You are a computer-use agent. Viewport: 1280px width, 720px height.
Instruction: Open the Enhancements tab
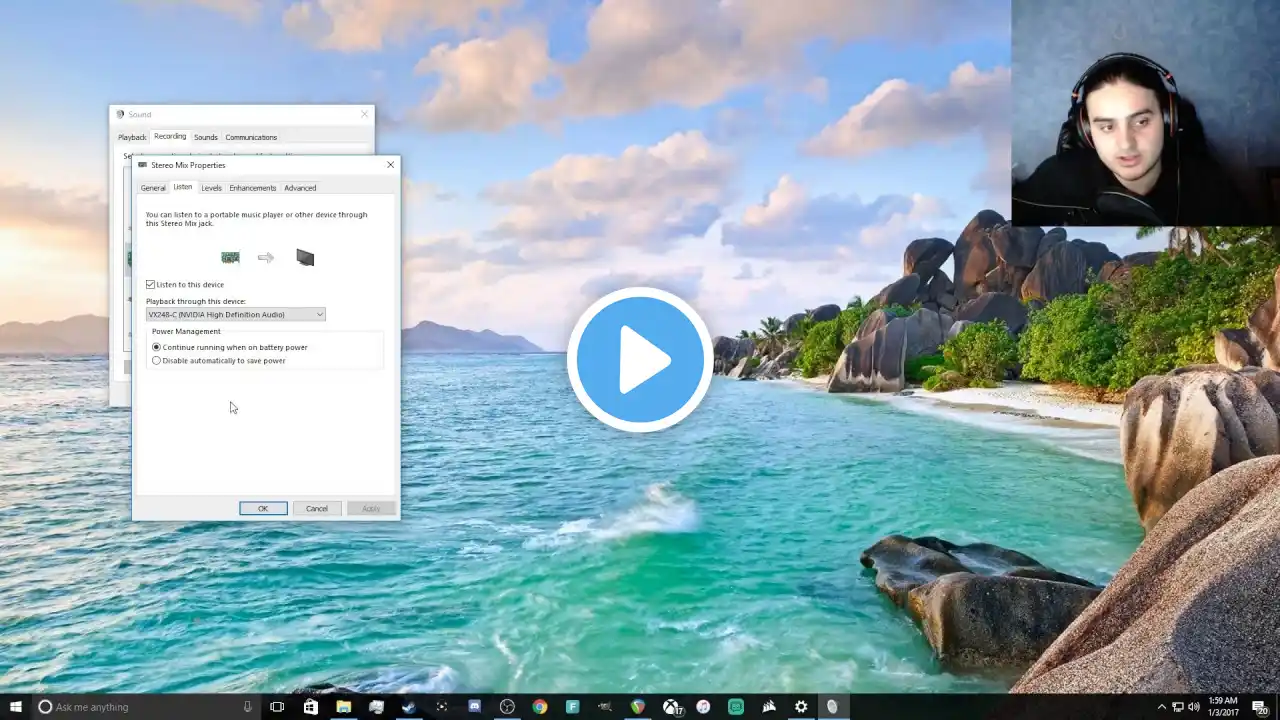click(252, 188)
